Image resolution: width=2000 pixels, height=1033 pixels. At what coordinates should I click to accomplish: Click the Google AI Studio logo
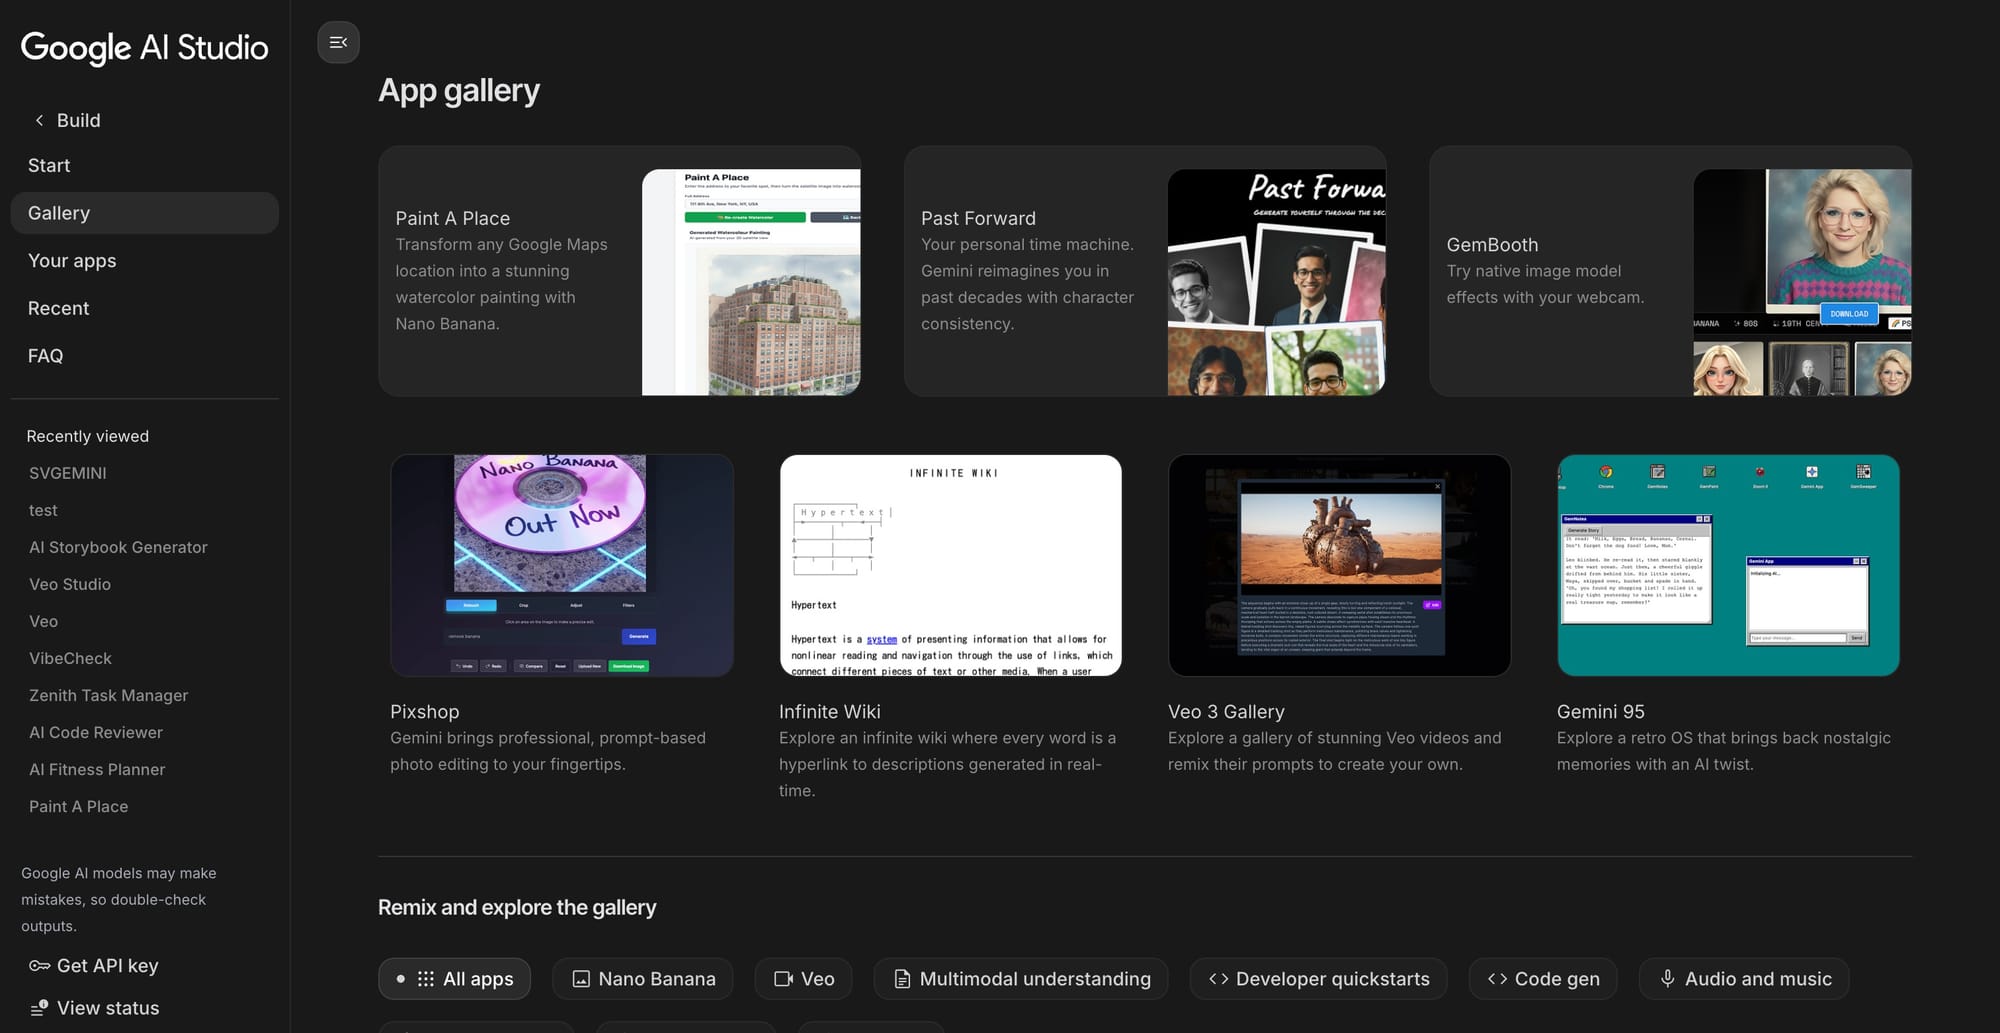[x=143, y=47]
